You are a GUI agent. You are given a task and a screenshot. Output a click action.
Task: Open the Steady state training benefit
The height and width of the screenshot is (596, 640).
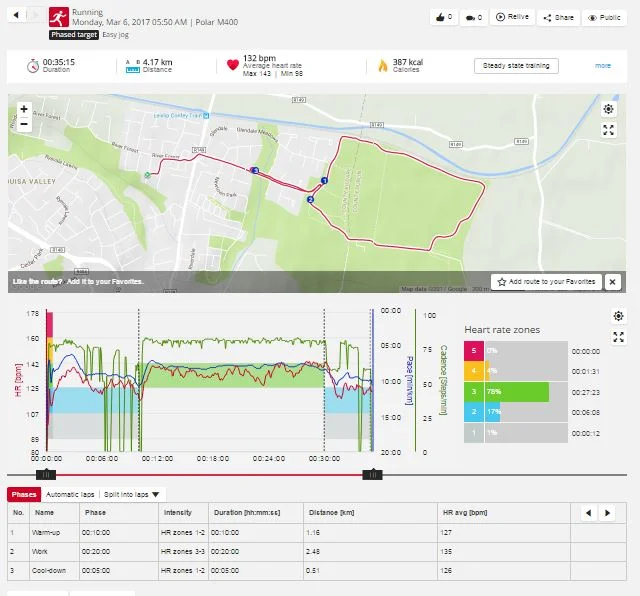(516, 66)
